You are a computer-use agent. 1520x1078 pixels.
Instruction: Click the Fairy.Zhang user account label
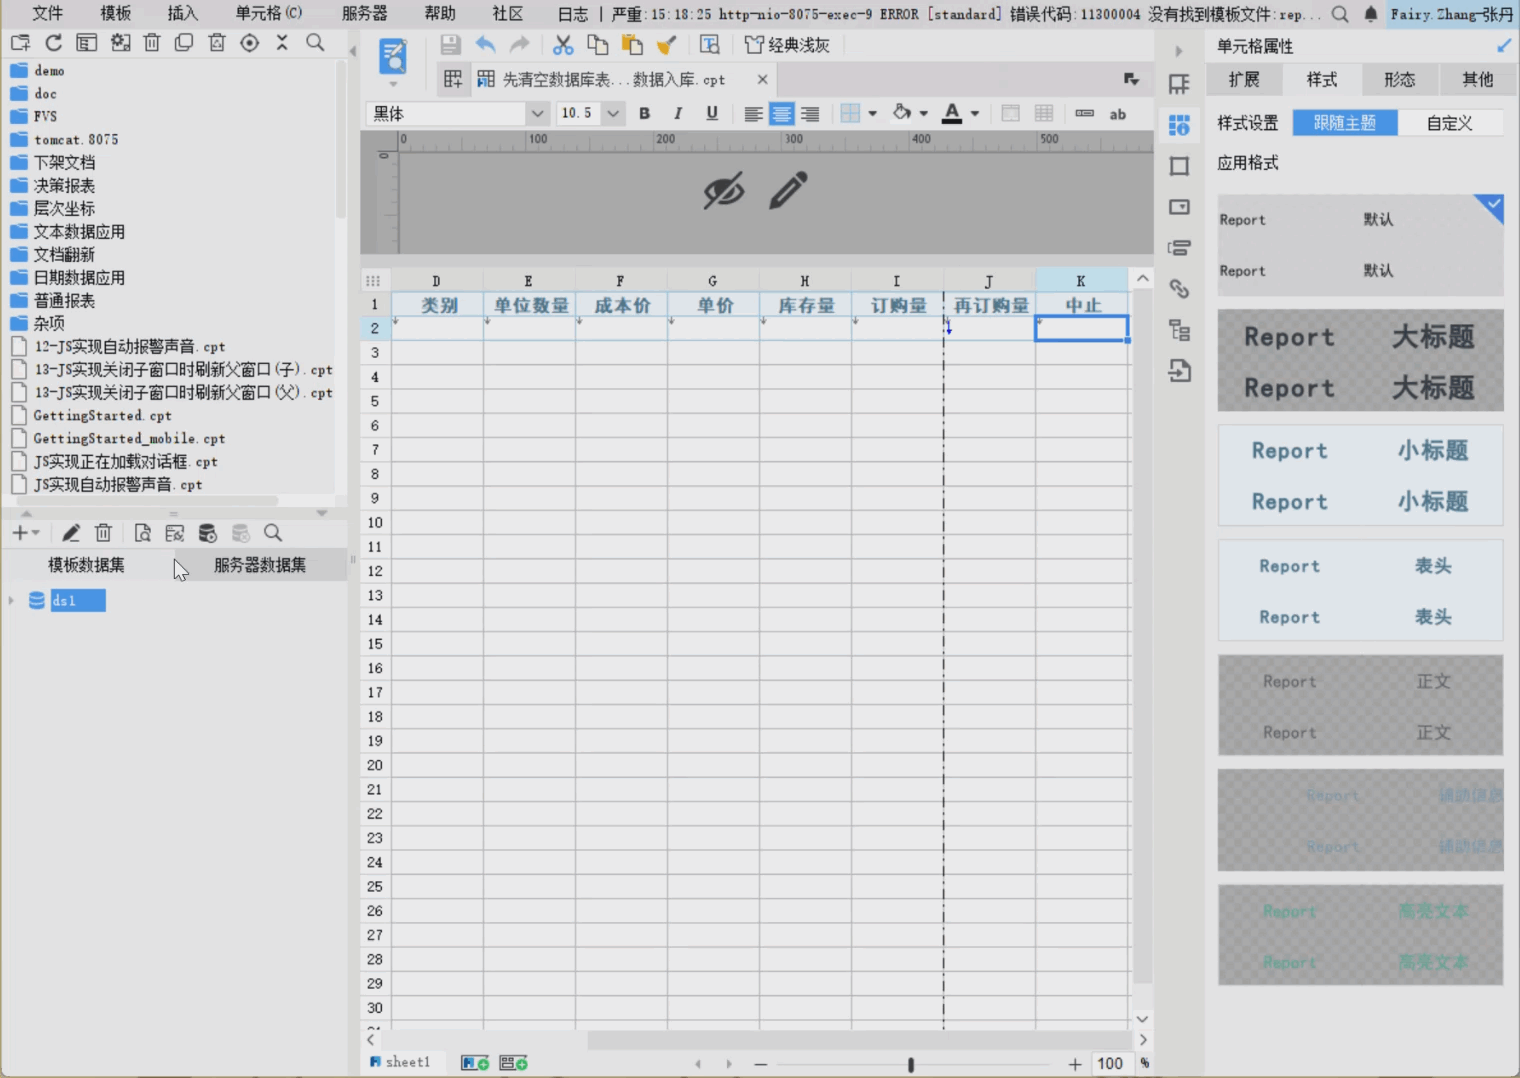click(1451, 14)
